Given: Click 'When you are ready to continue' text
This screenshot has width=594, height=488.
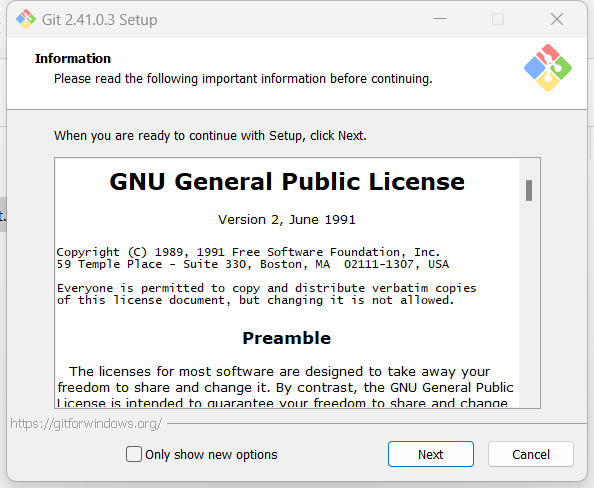Looking at the screenshot, I should (210, 136).
